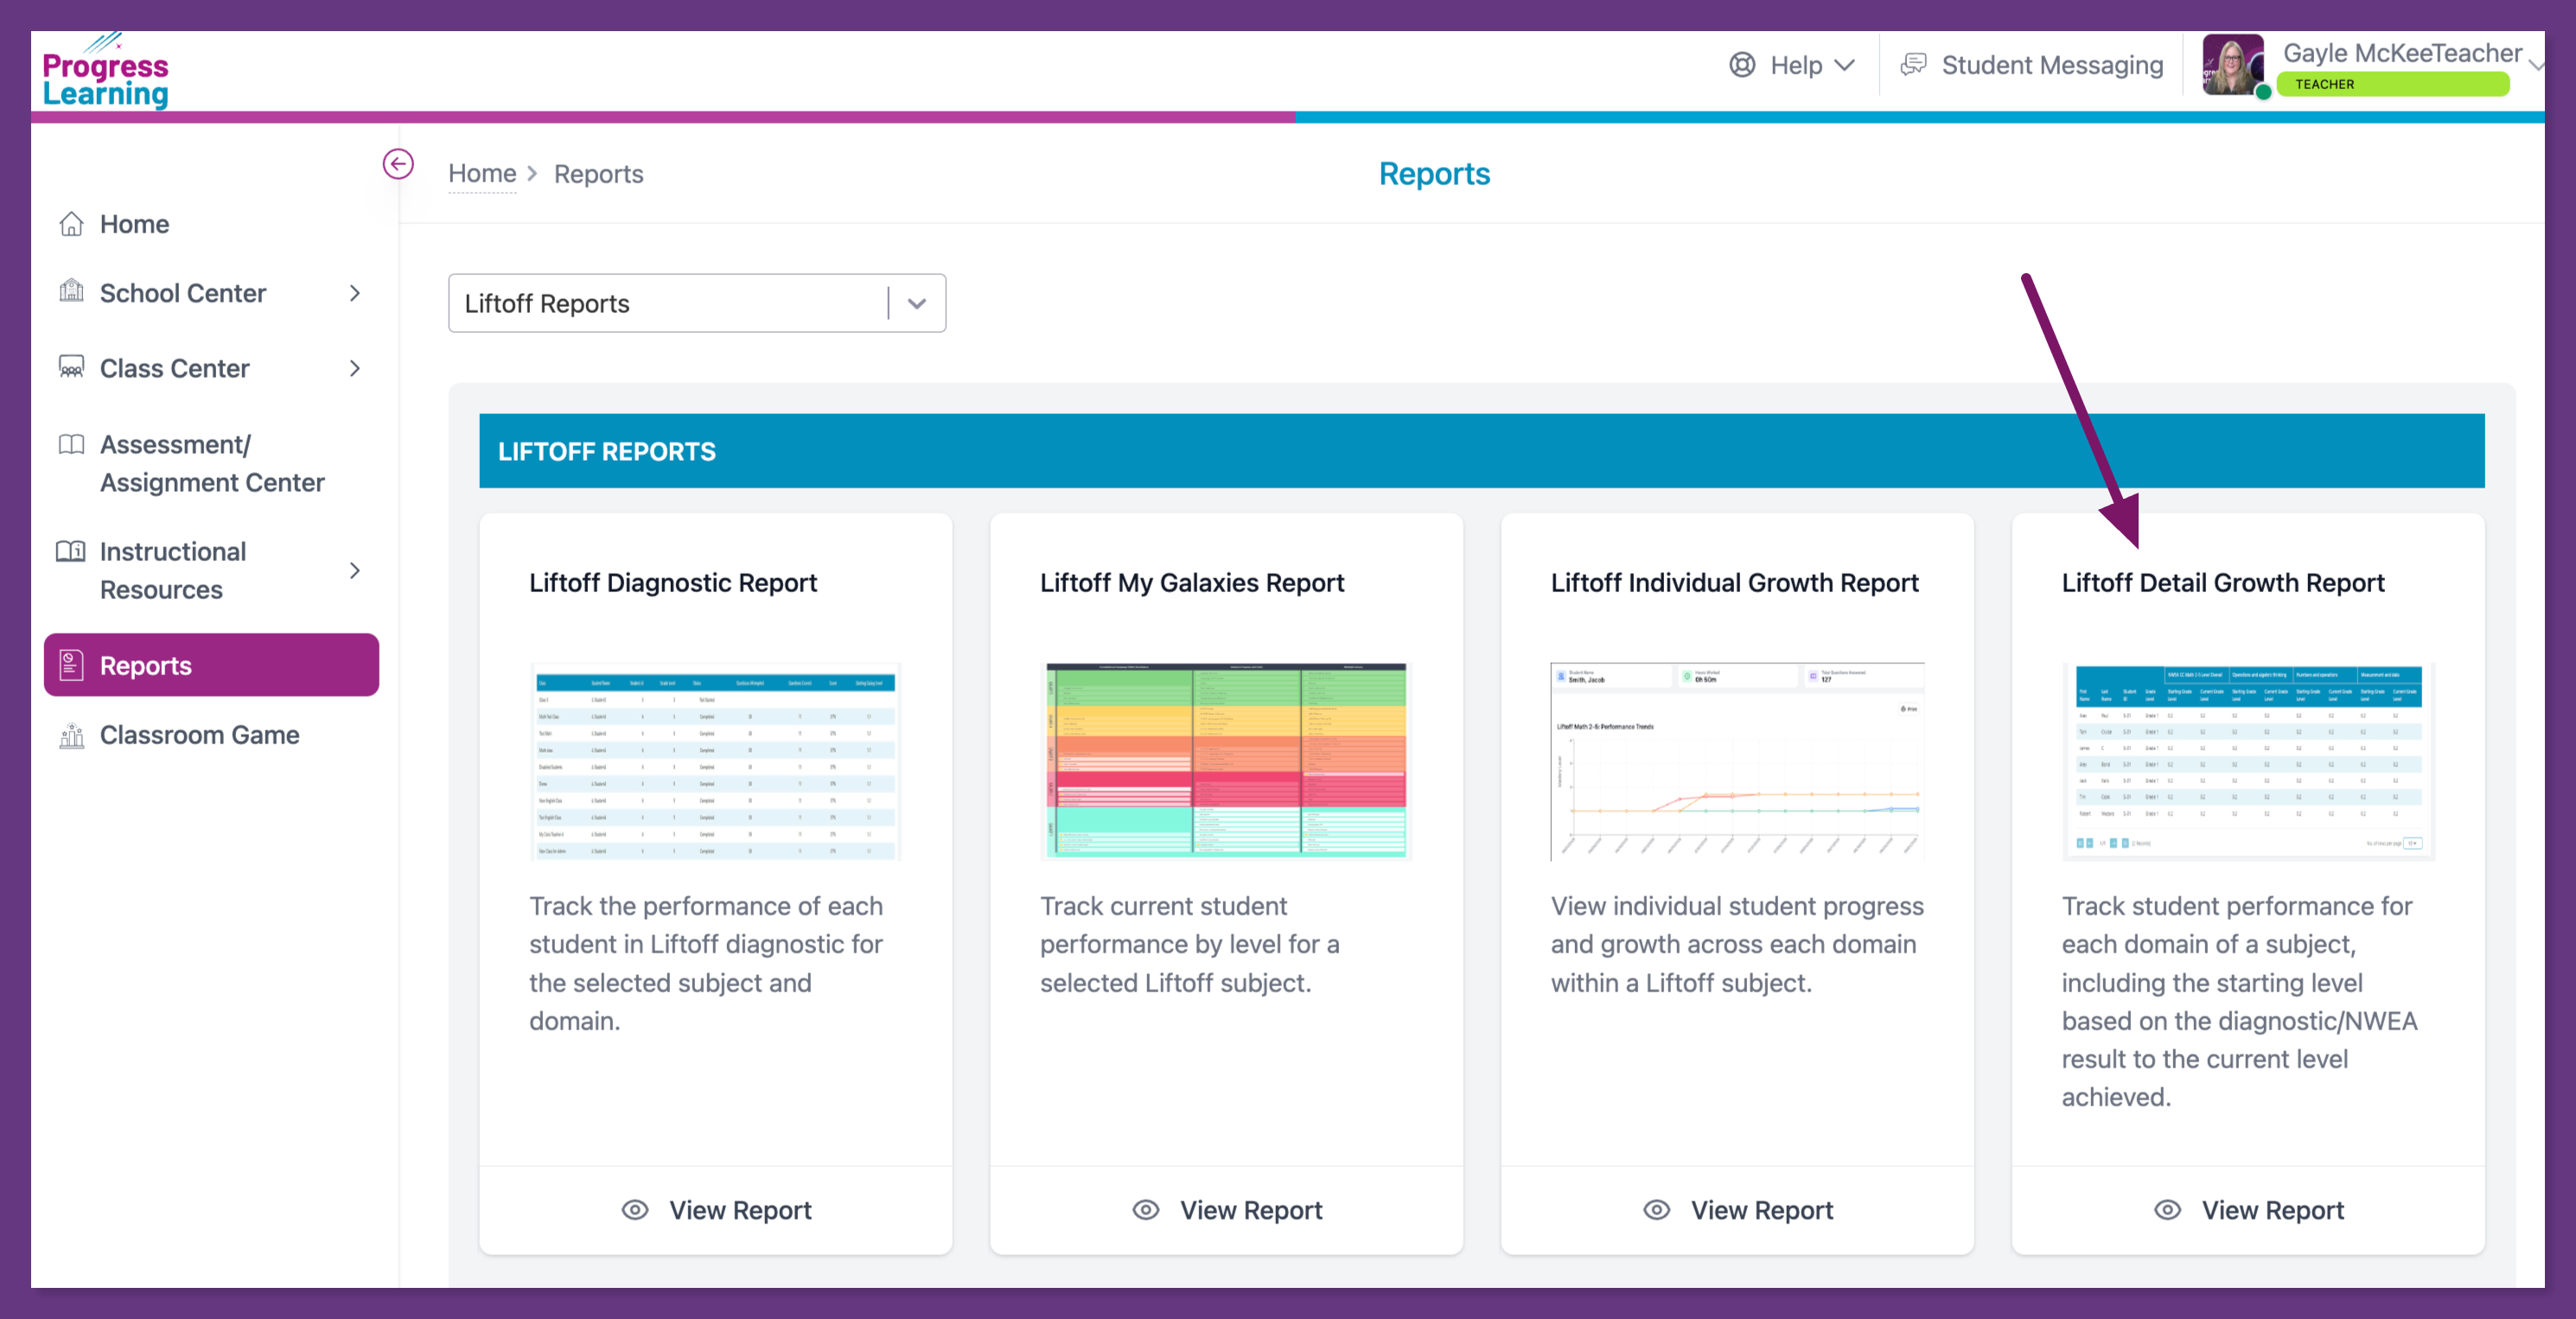Expand the Instructional Resources chevron

pyautogui.click(x=355, y=571)
